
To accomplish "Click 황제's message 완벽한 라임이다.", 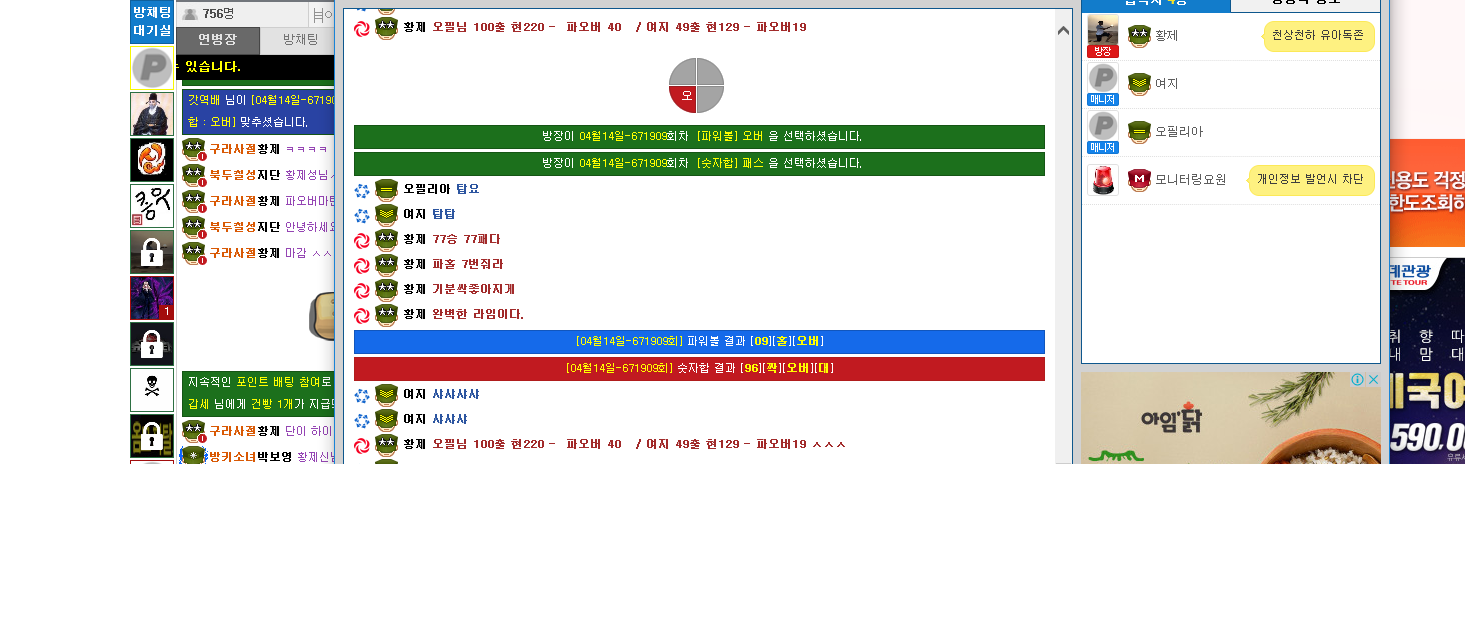I will [478, 315].
